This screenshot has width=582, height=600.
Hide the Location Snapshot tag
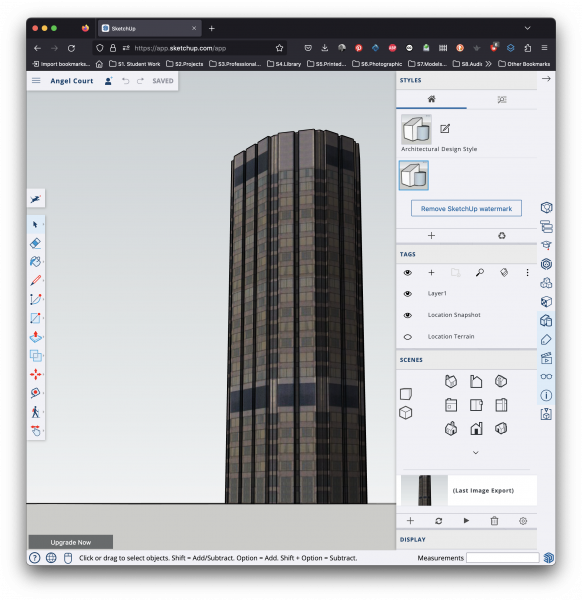[x=408, y=315]
